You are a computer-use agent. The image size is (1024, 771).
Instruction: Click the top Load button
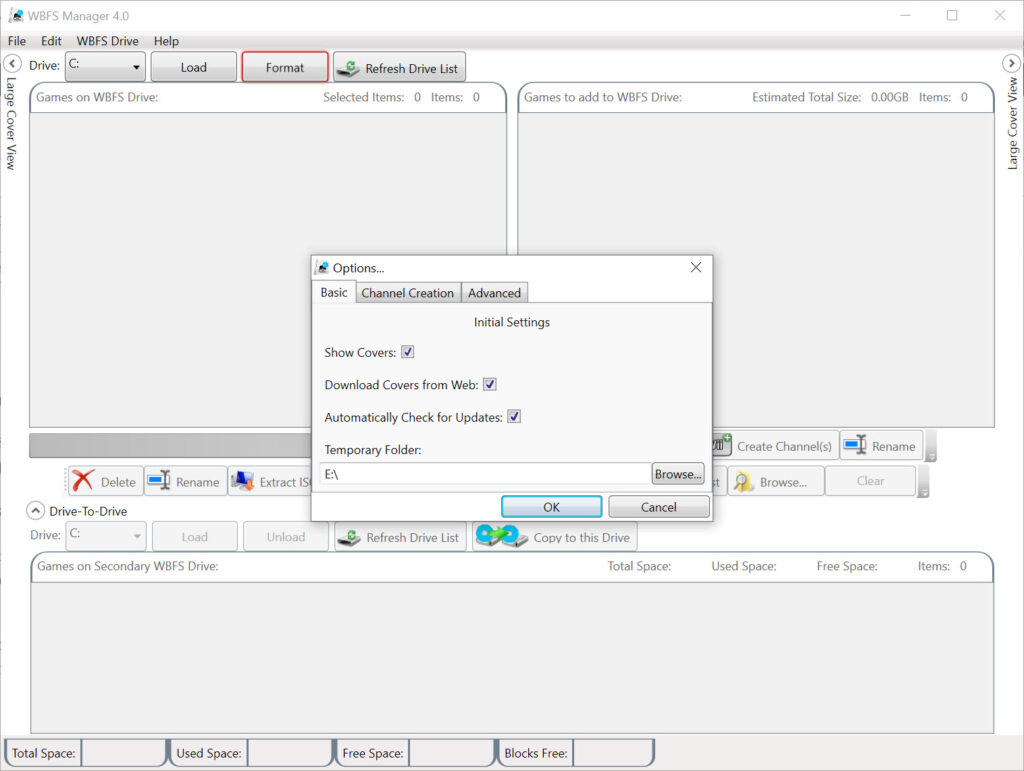click(x=193, y=67)
